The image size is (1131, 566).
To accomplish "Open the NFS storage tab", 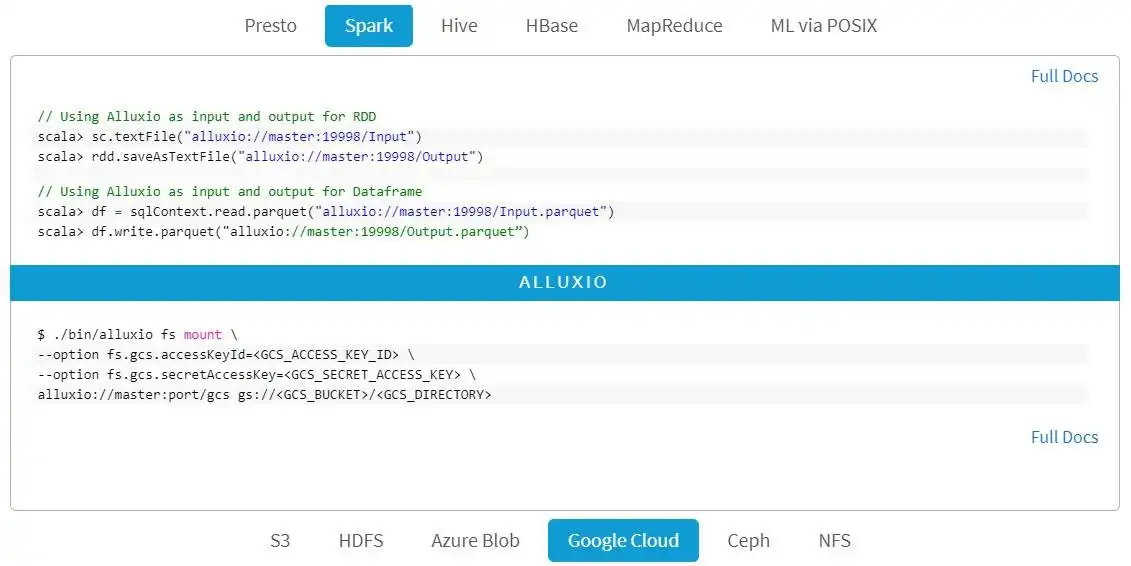I will pos(835,540).
